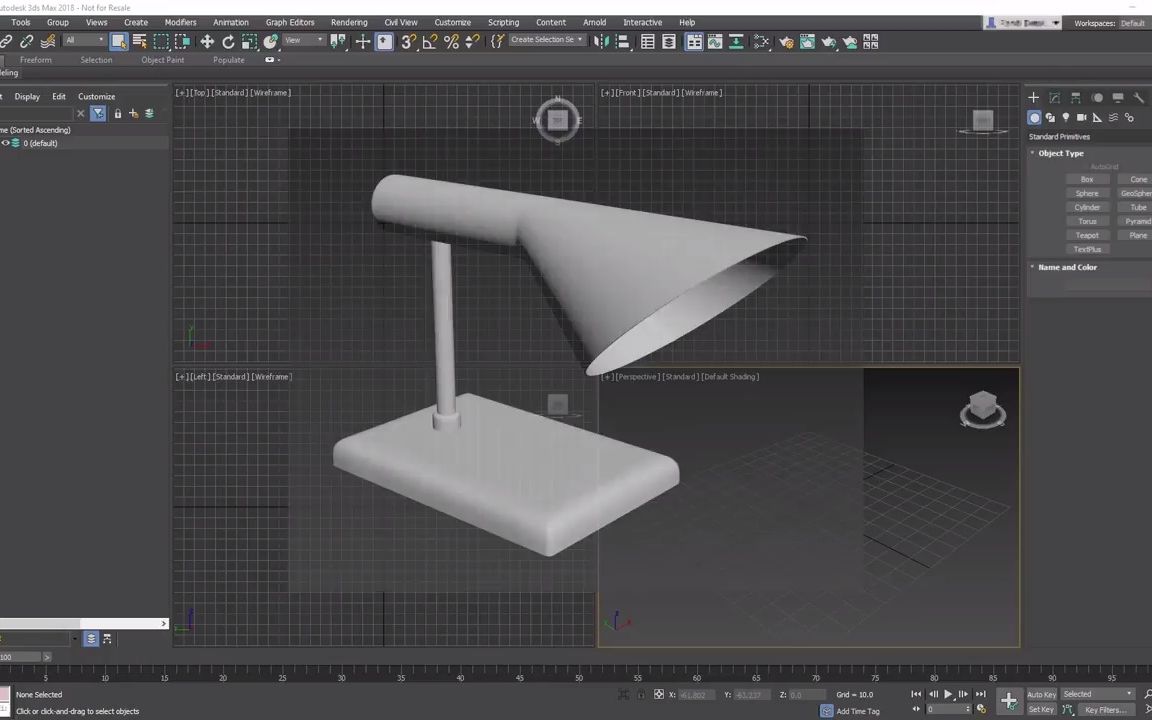Enable the Angle Snap toggle

click(428, 41)
